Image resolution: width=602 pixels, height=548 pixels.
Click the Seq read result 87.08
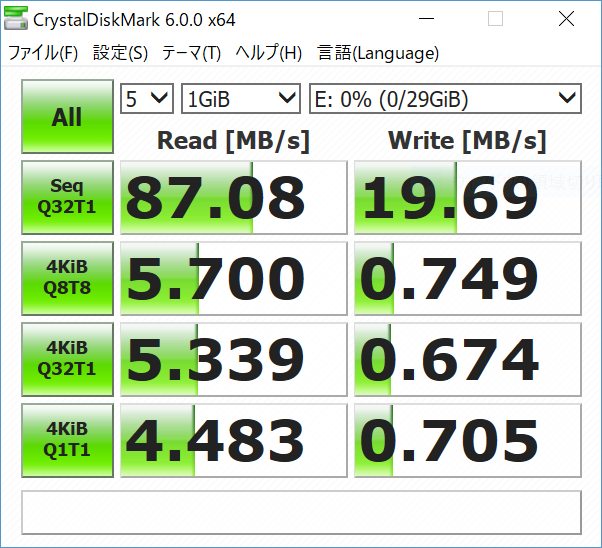click(233, 197)
